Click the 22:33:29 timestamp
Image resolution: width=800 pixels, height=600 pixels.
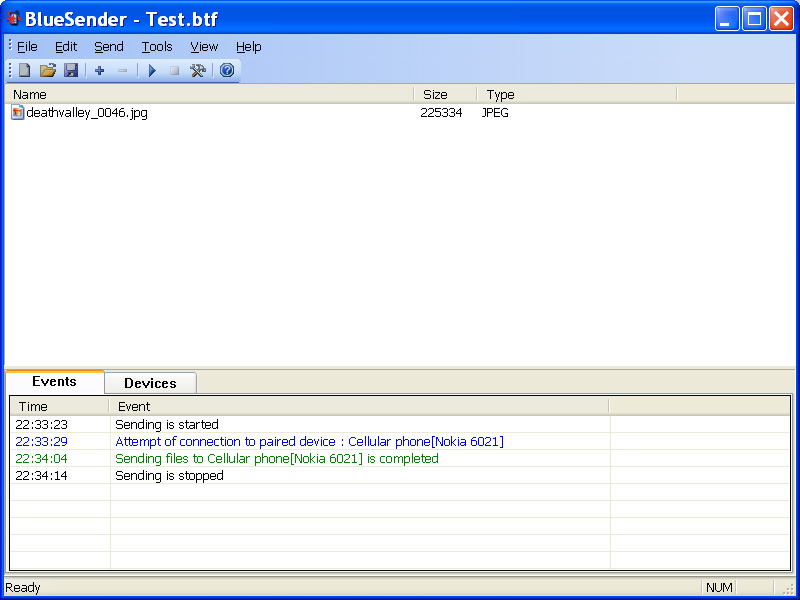pyautogui.click(x=41, y=441)
